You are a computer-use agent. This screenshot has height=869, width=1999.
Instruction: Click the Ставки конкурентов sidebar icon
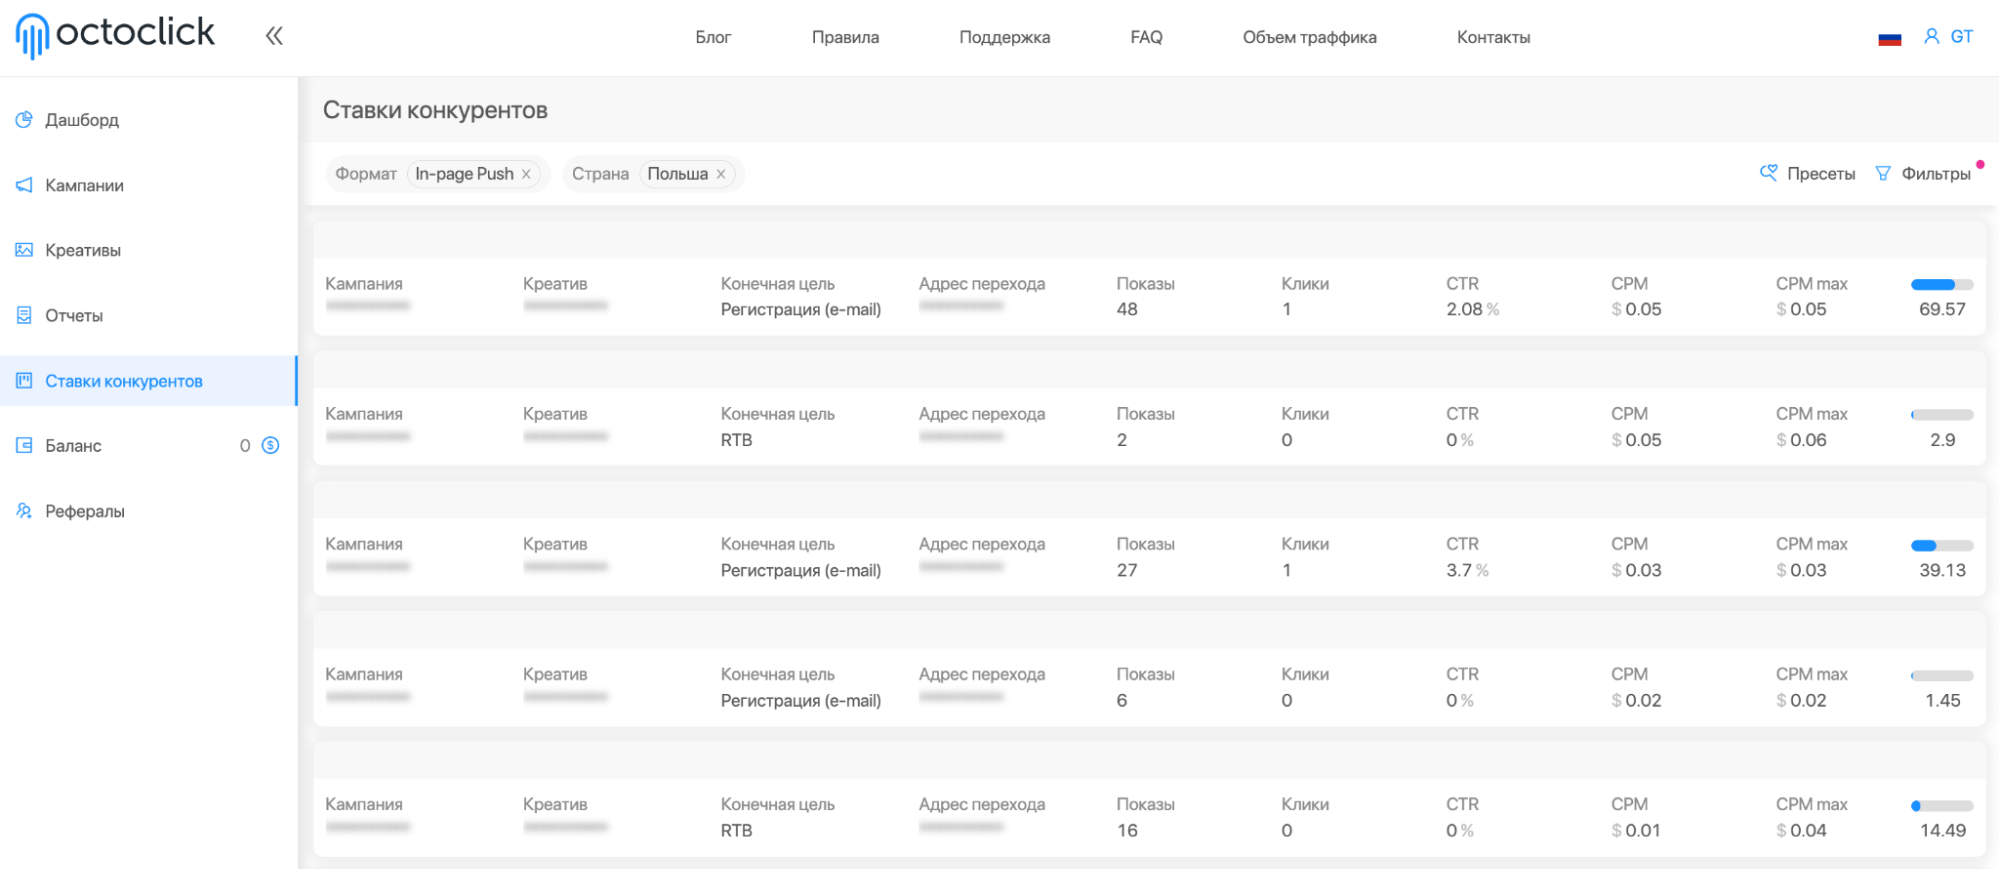point(24,381)
